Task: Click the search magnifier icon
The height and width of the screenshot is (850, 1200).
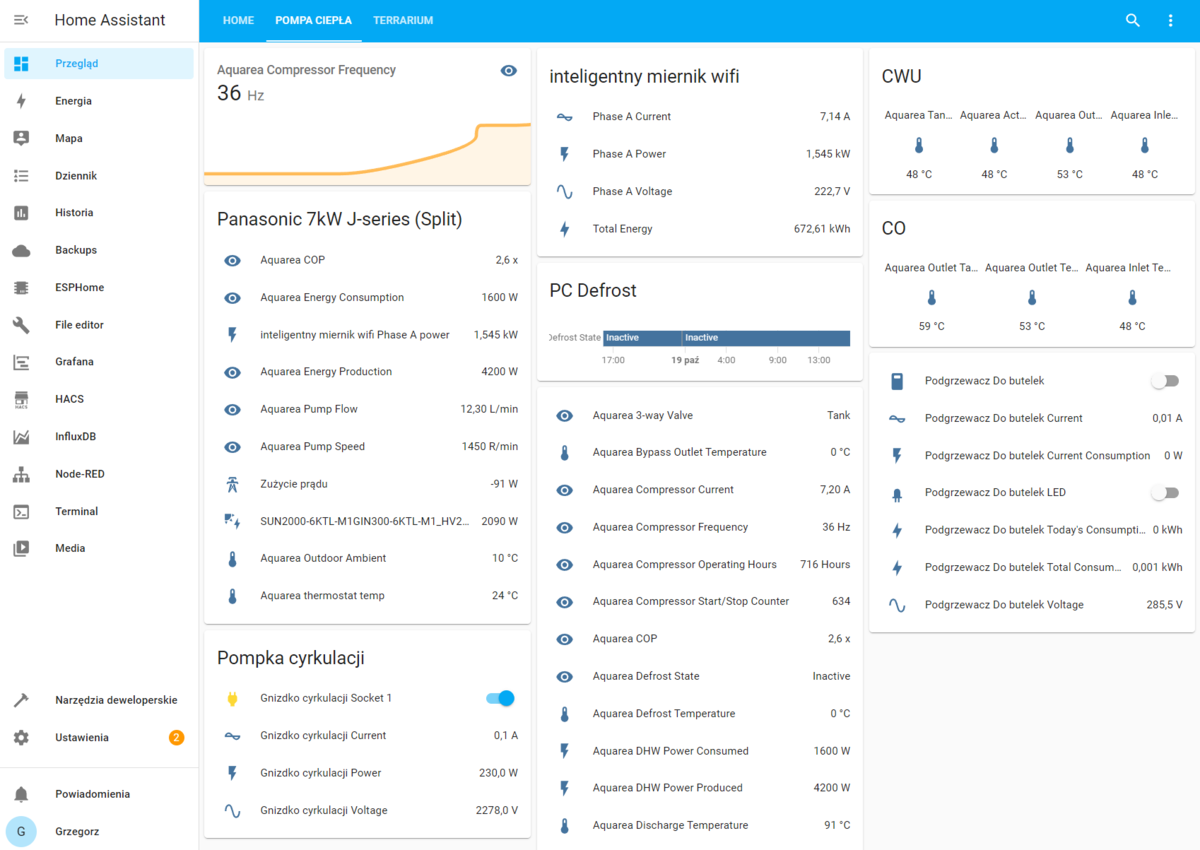Action: tap(1132, 20)
